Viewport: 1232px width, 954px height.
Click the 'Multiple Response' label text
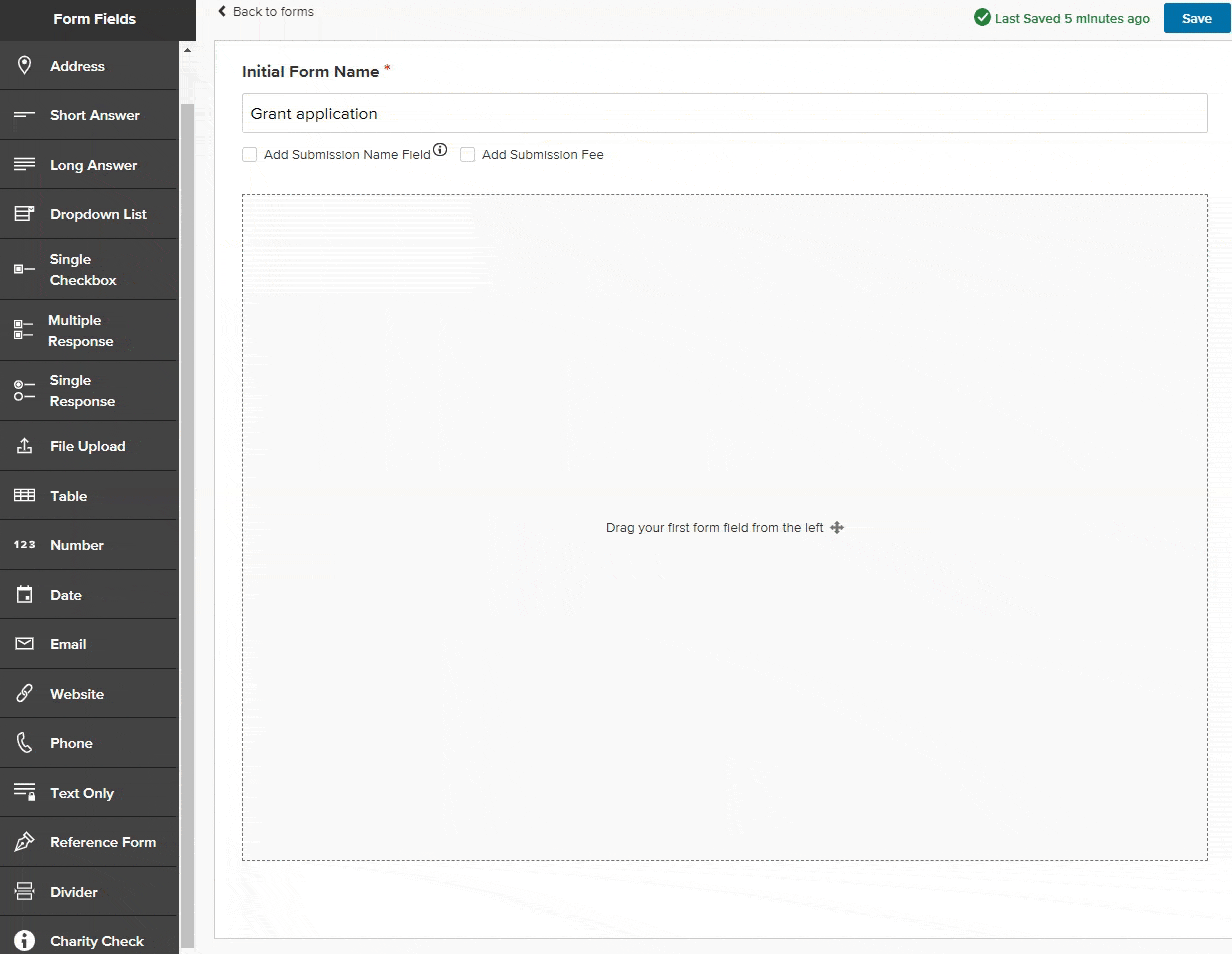point(80,331)
